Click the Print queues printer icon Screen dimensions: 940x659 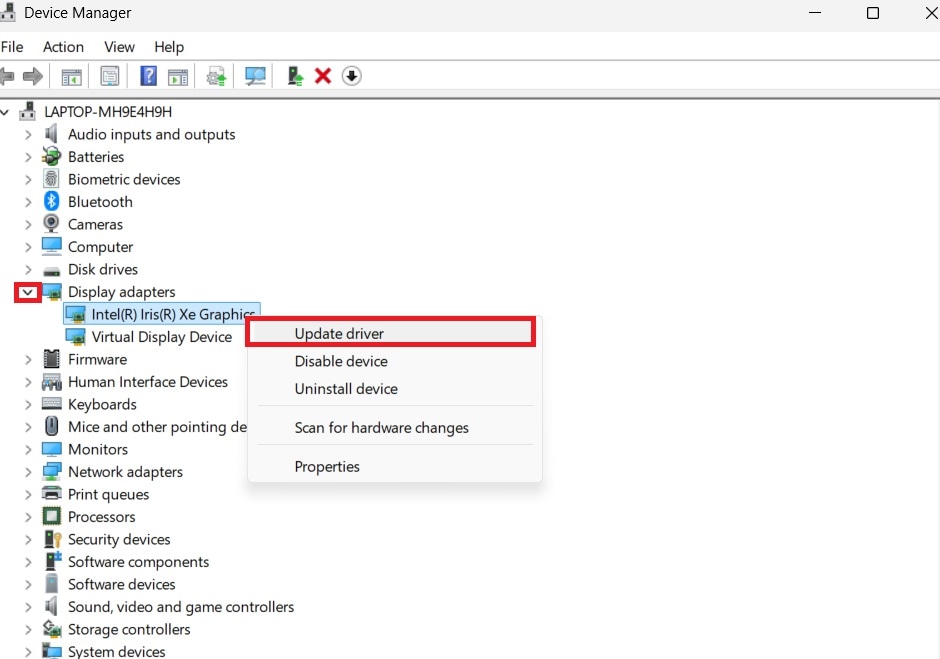52,494
